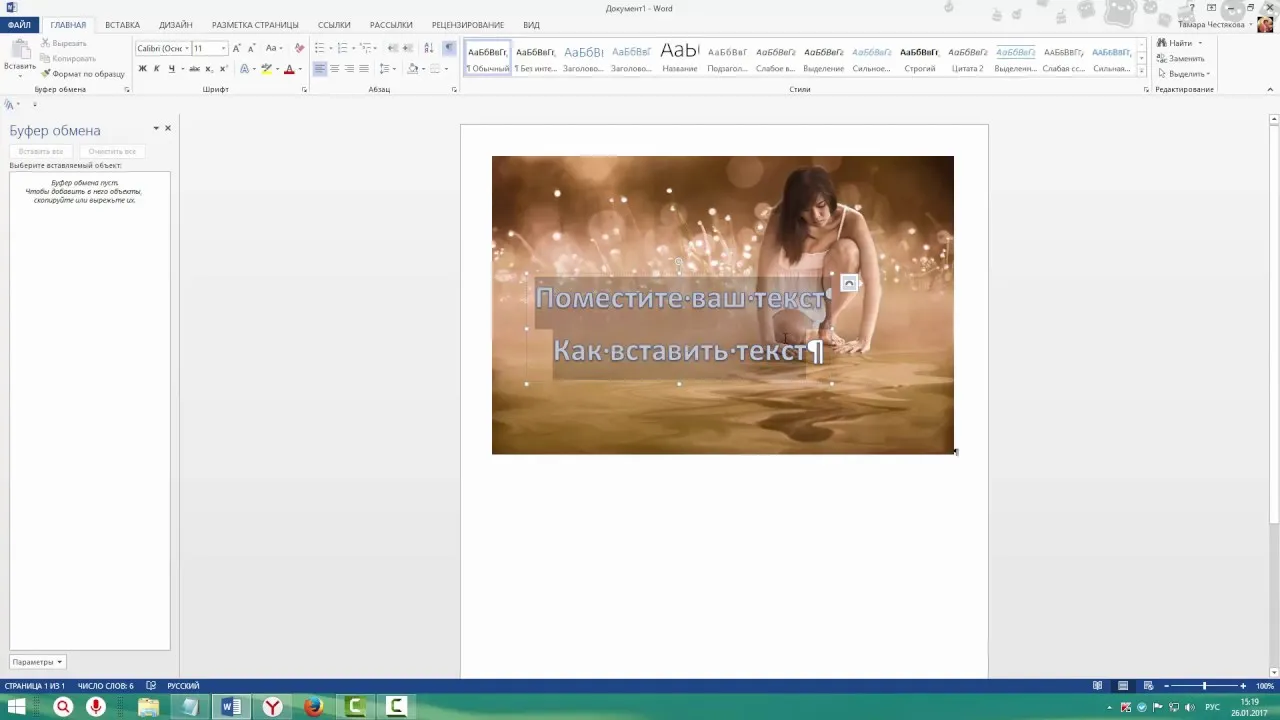Clear all formatting eraser icon
The width and height of the screenshot is (1280, 720).
point(299,48)
